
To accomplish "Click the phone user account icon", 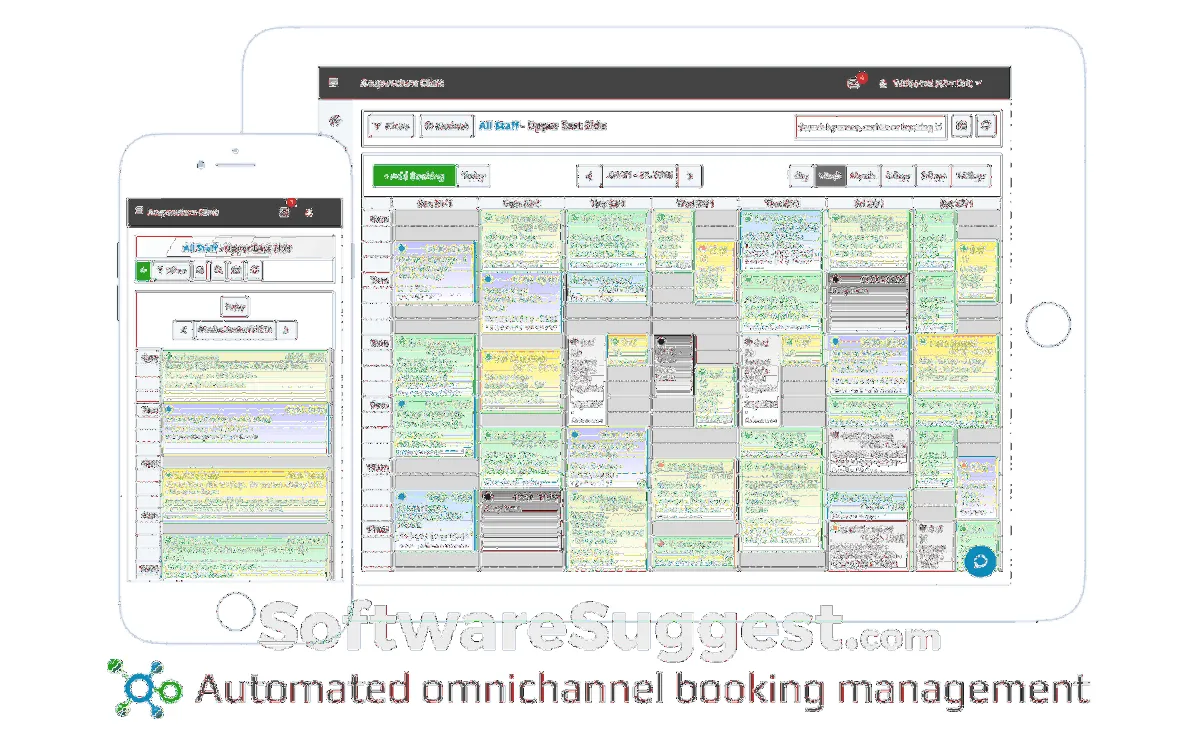I will (x=310, y=212).
